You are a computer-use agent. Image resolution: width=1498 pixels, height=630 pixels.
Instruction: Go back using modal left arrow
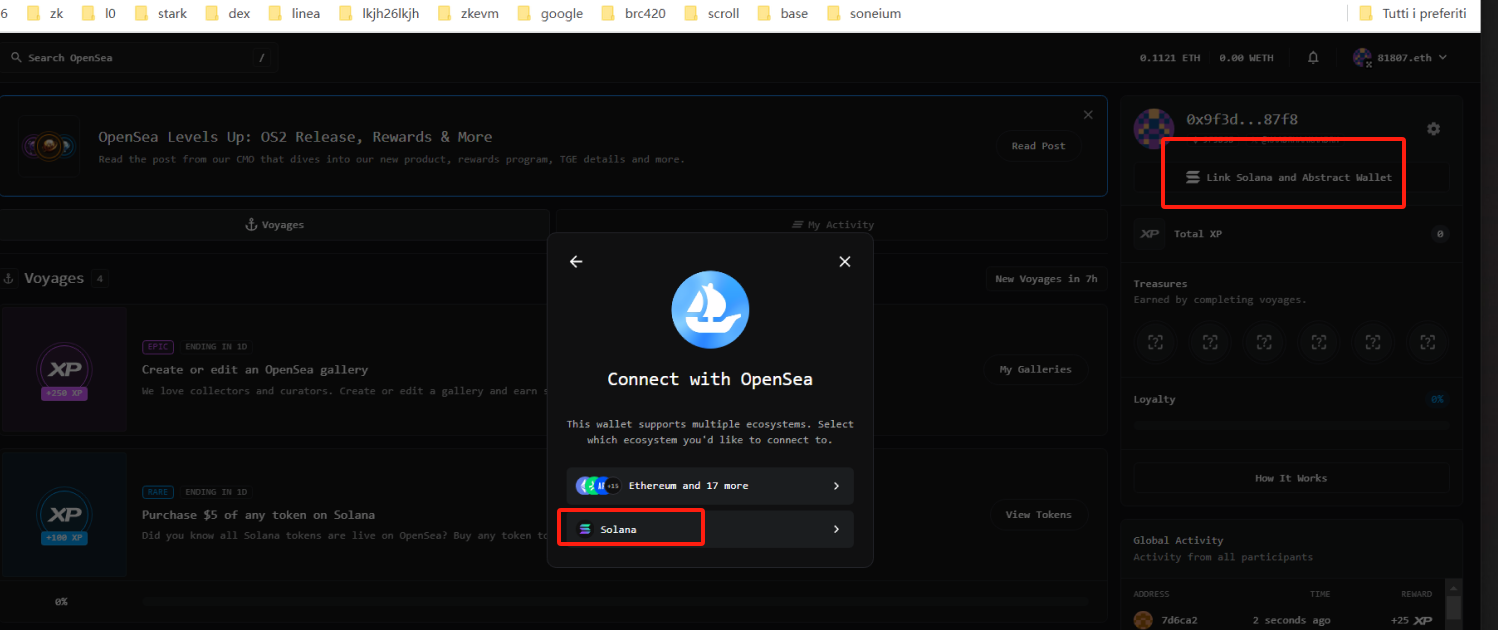pos(576,261)
